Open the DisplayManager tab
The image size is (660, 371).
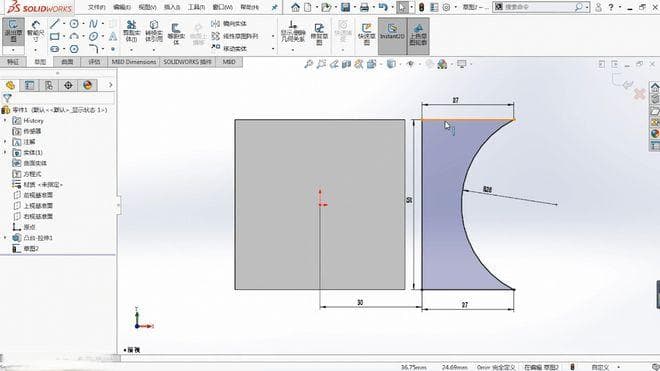(88, 85)
